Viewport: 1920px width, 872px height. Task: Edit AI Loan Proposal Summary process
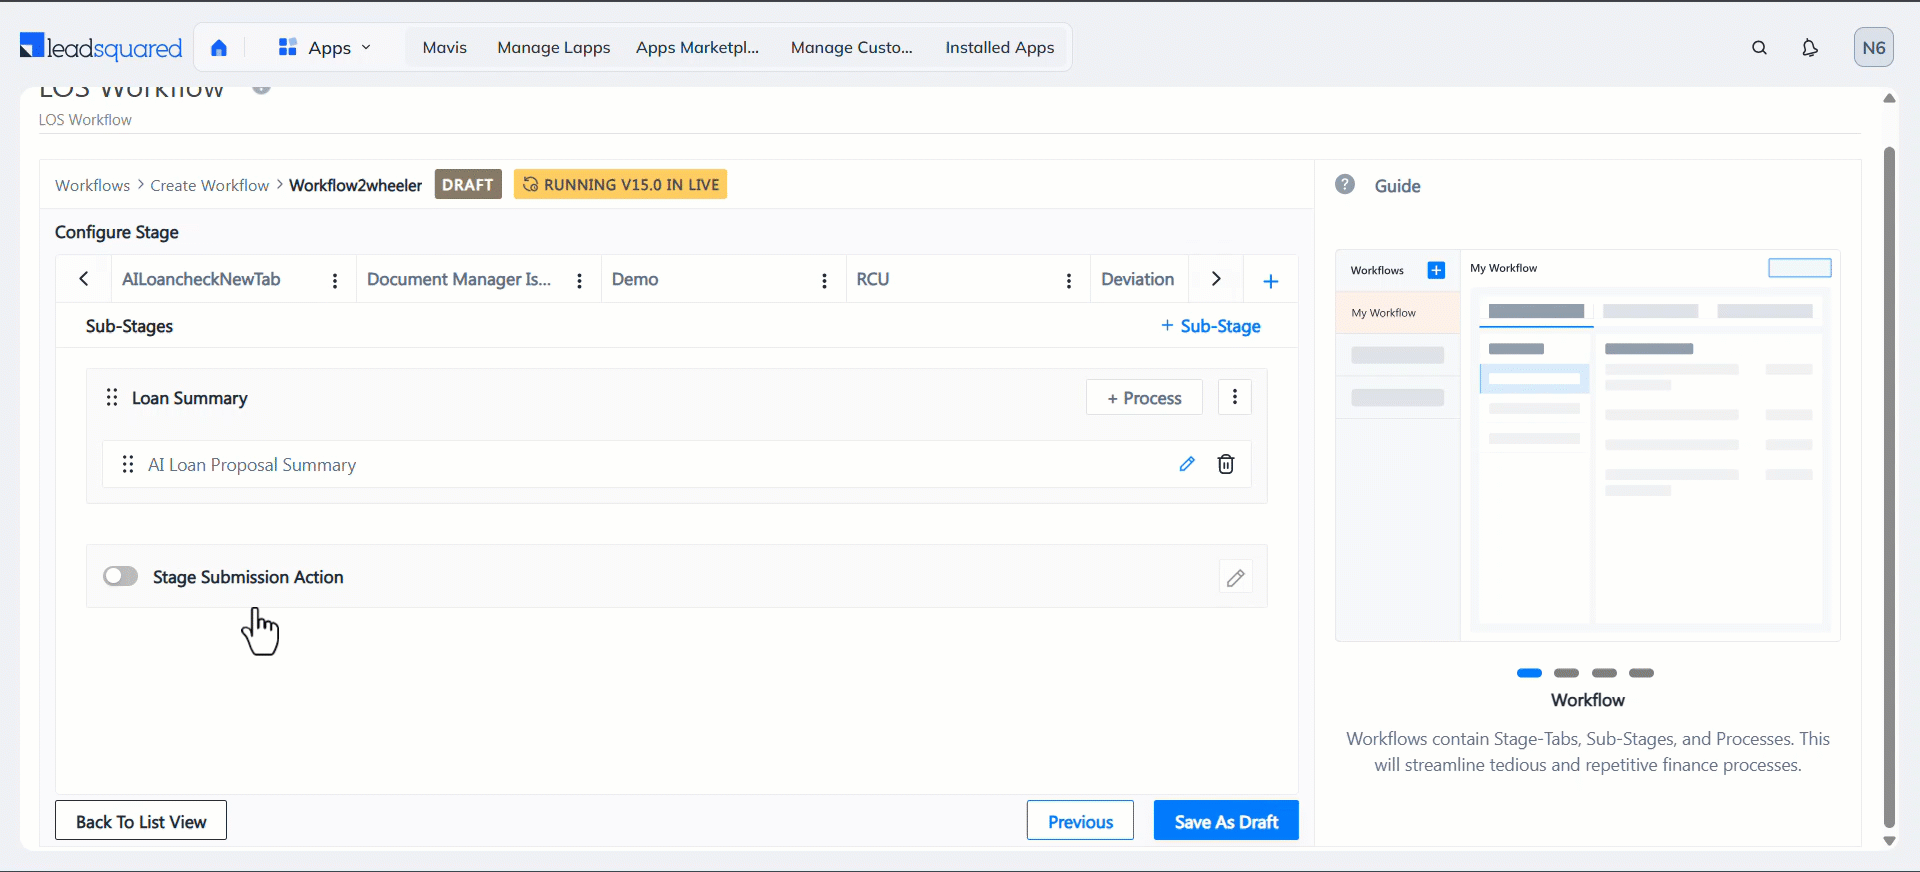click(x=1187, y=464)
